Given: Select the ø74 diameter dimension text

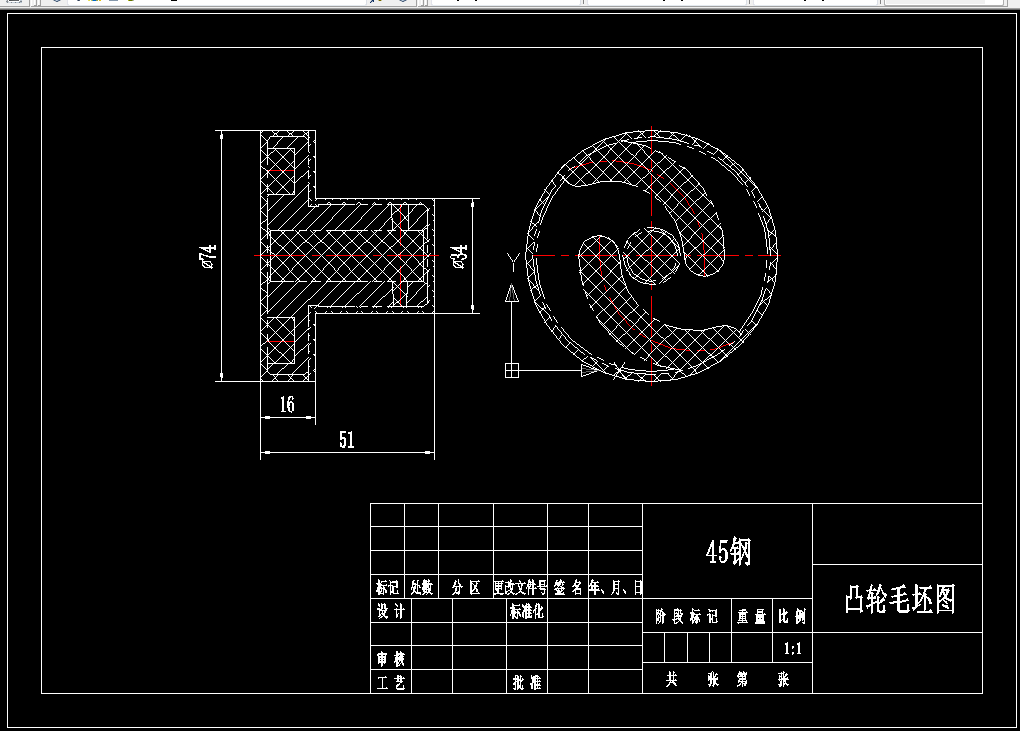Looking at the screenshot, I should point(207,256).
